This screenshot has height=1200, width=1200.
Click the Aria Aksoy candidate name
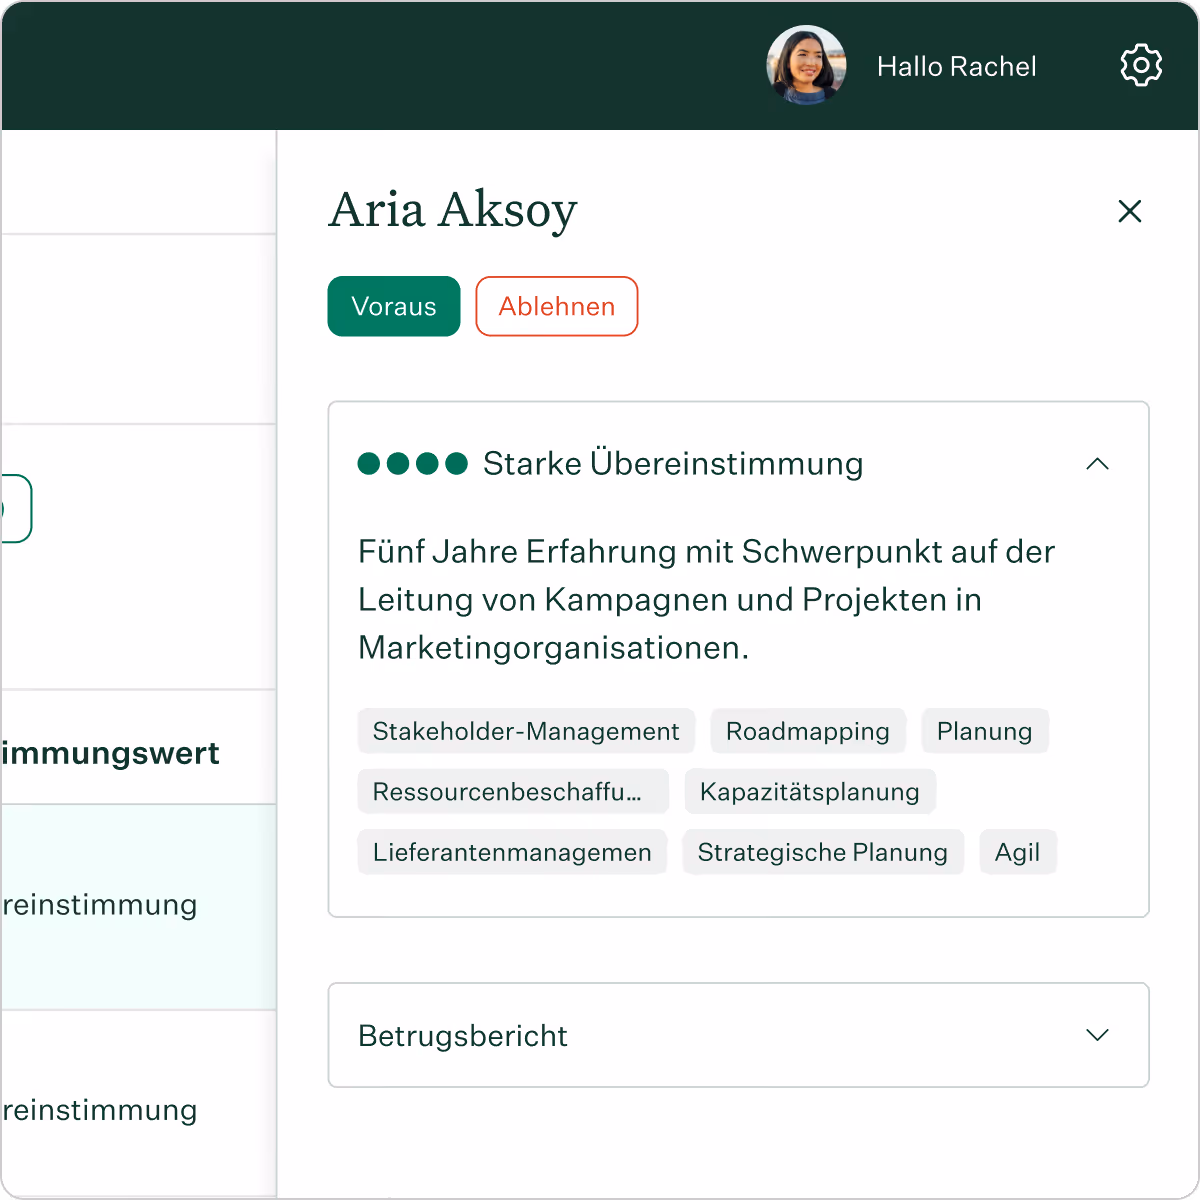[452, 210]
